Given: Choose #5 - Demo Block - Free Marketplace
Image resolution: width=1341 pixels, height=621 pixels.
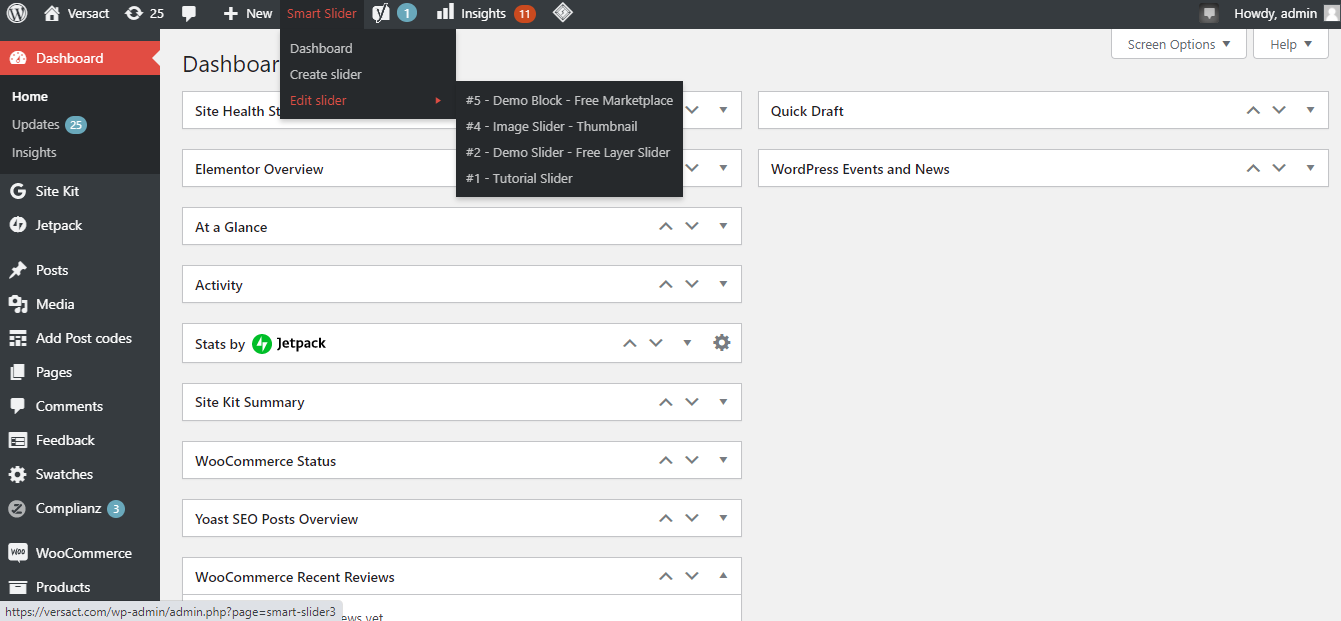Looking at the screenshot, I should [x=569, y=100].
